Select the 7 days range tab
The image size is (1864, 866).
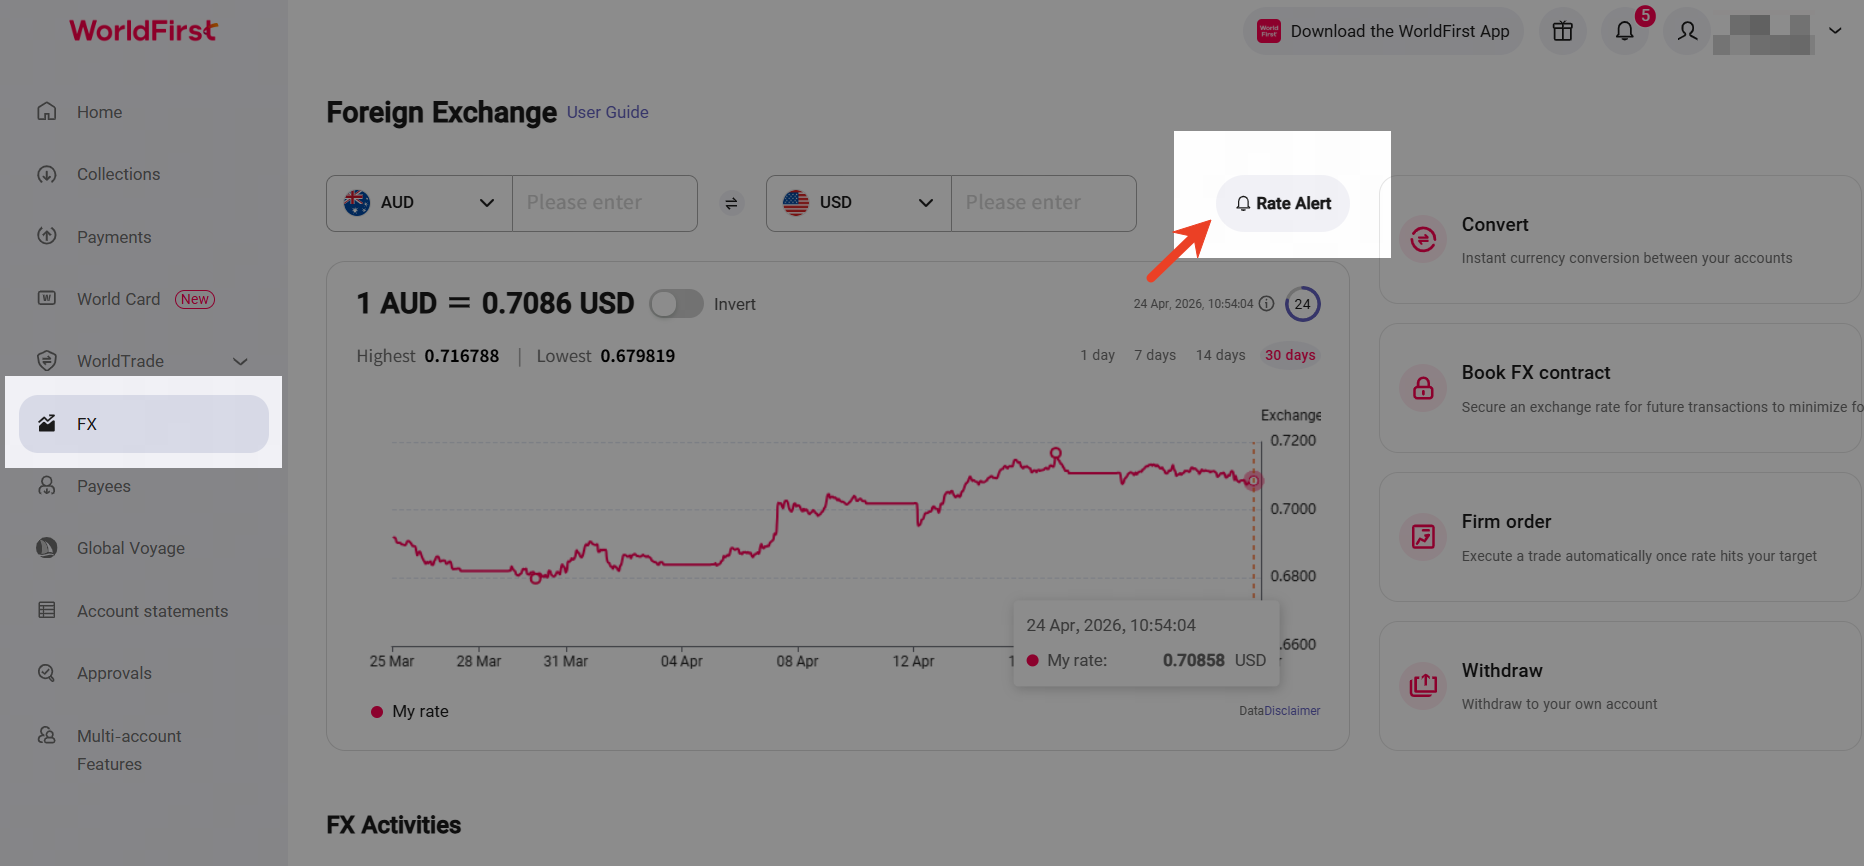[x=1155, y=355]
